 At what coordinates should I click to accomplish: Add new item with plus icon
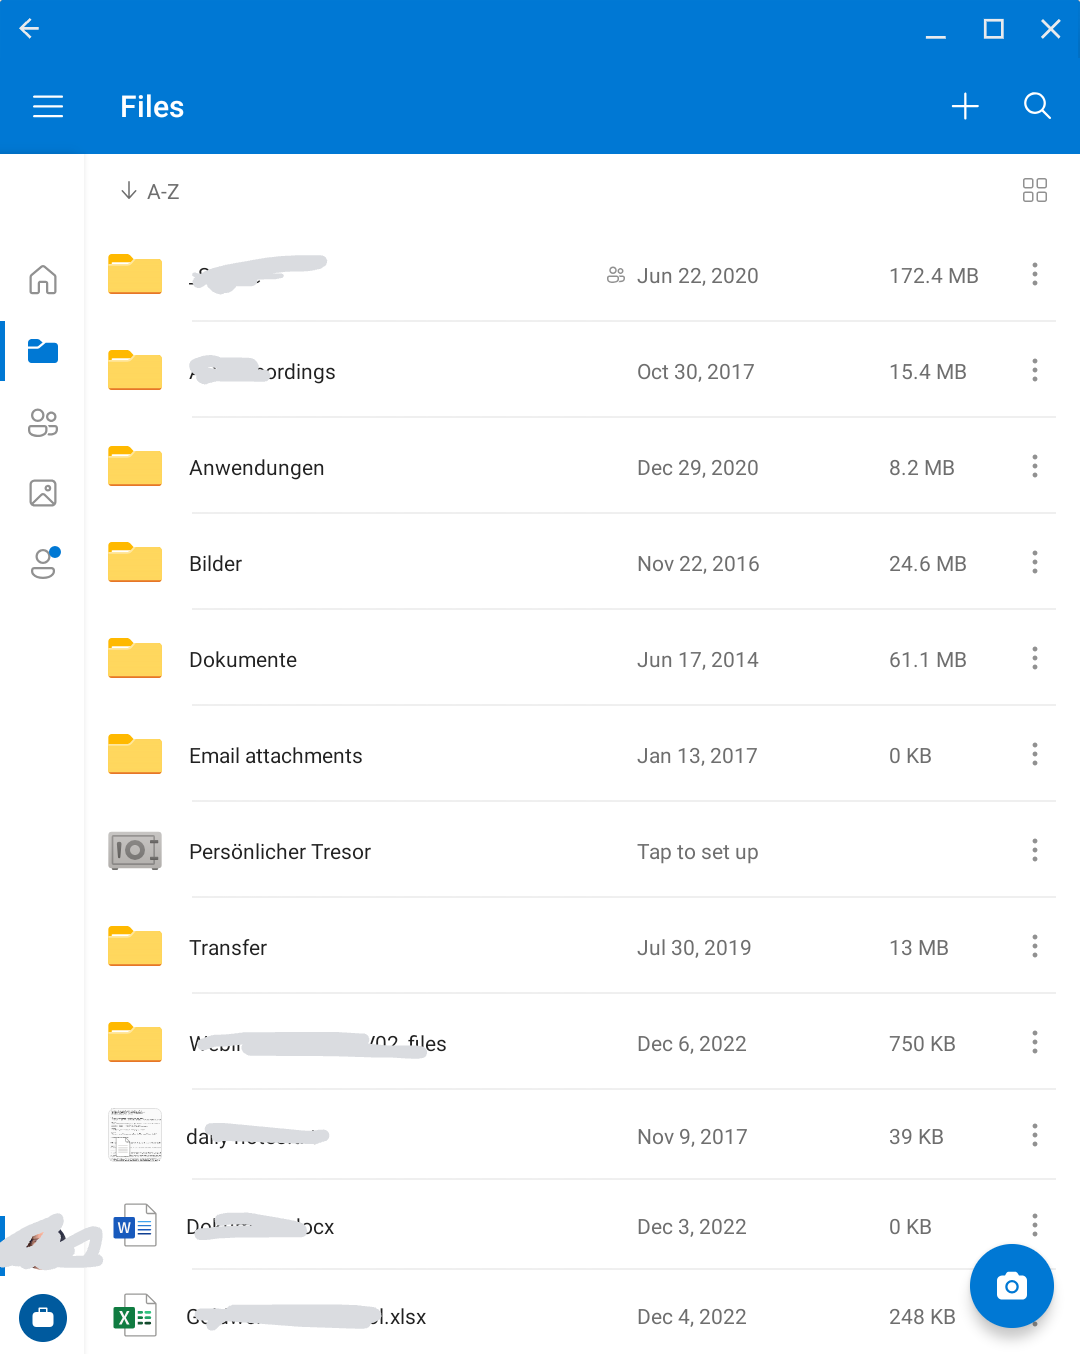[x=965, y=106]
